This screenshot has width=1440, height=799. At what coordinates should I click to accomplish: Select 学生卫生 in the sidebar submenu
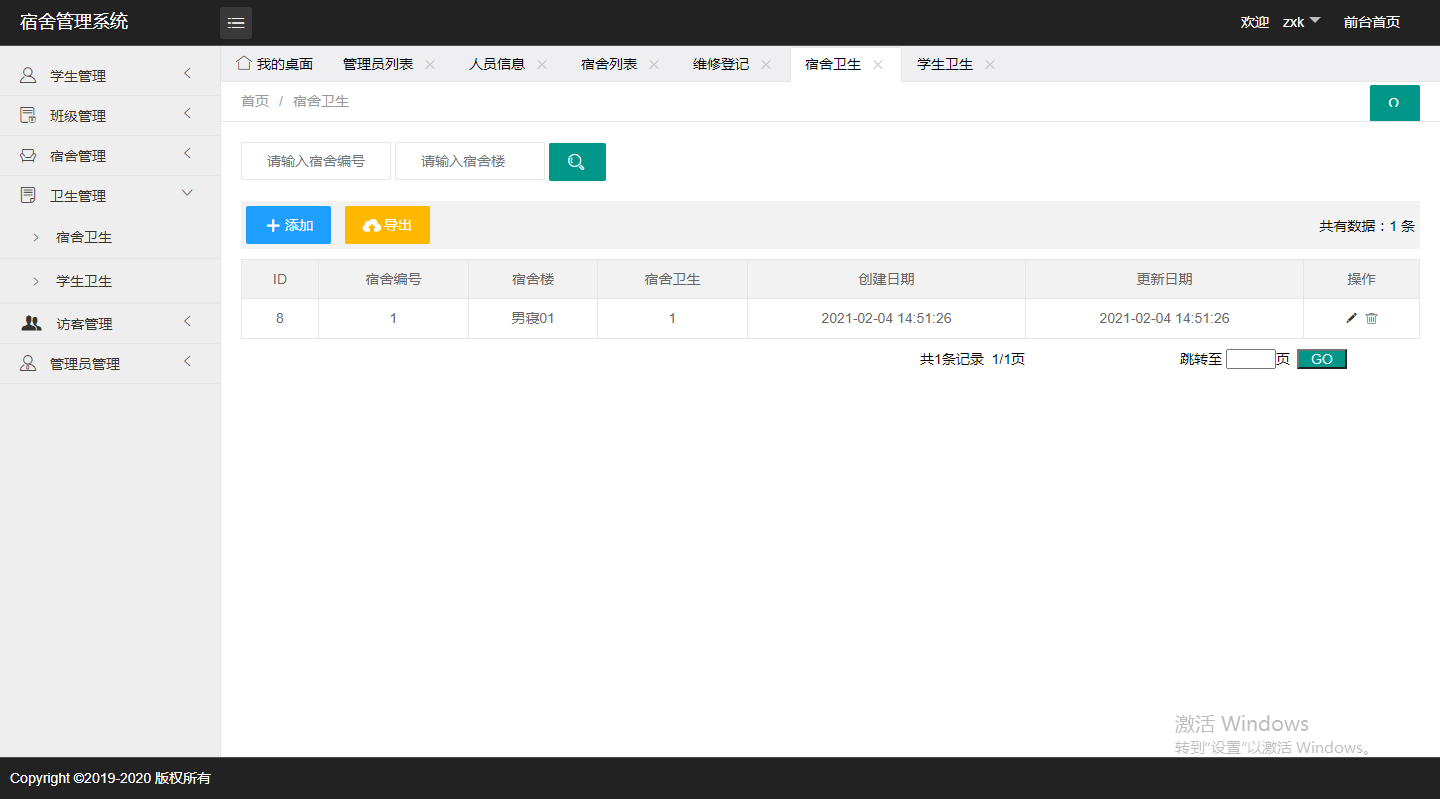pyautogui.click(x=84, y=281)
